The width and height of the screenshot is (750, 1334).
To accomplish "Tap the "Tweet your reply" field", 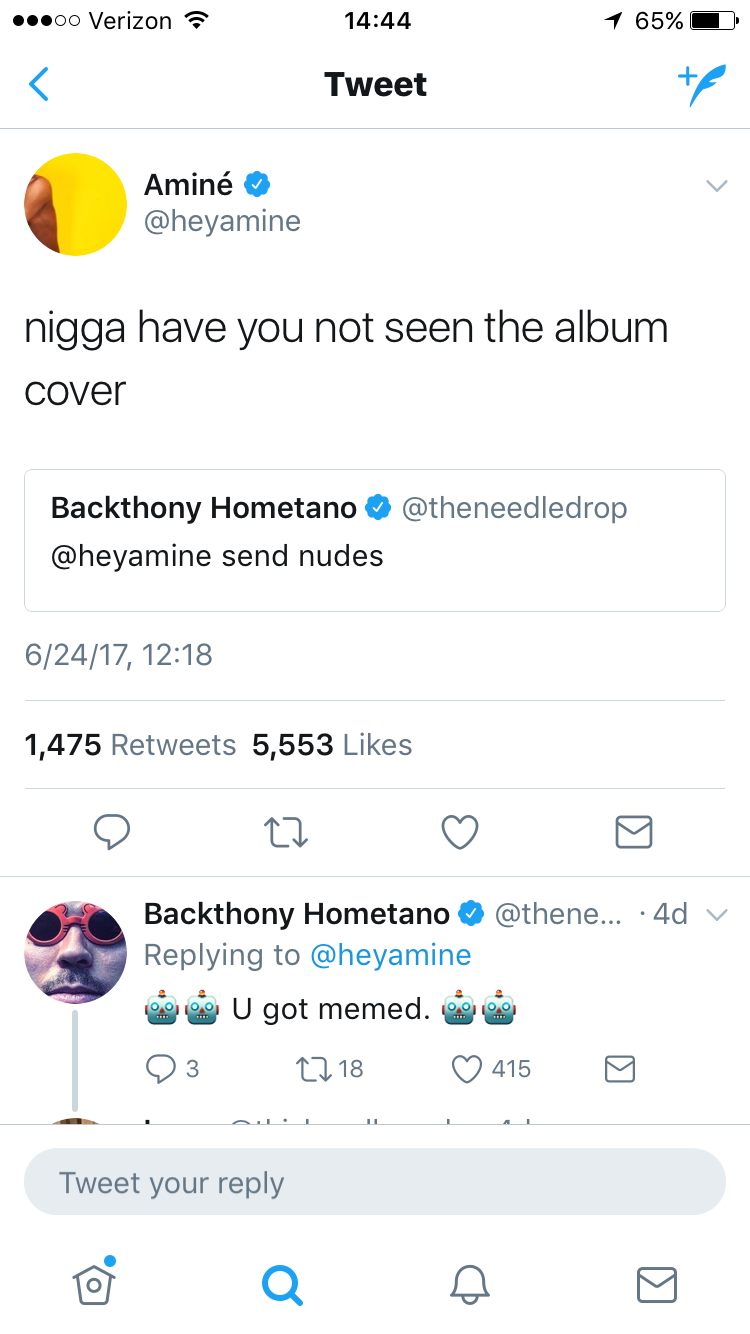I will tap(374, 1182).
